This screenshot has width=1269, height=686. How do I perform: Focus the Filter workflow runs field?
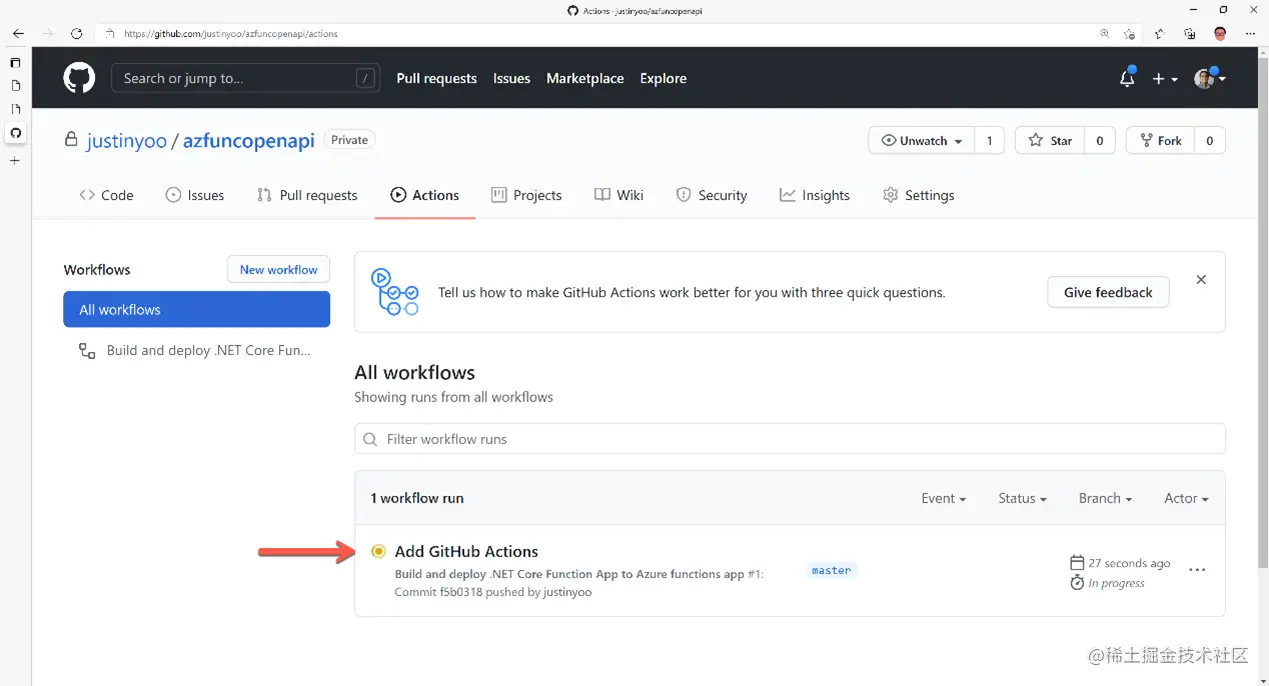(790, 439)
